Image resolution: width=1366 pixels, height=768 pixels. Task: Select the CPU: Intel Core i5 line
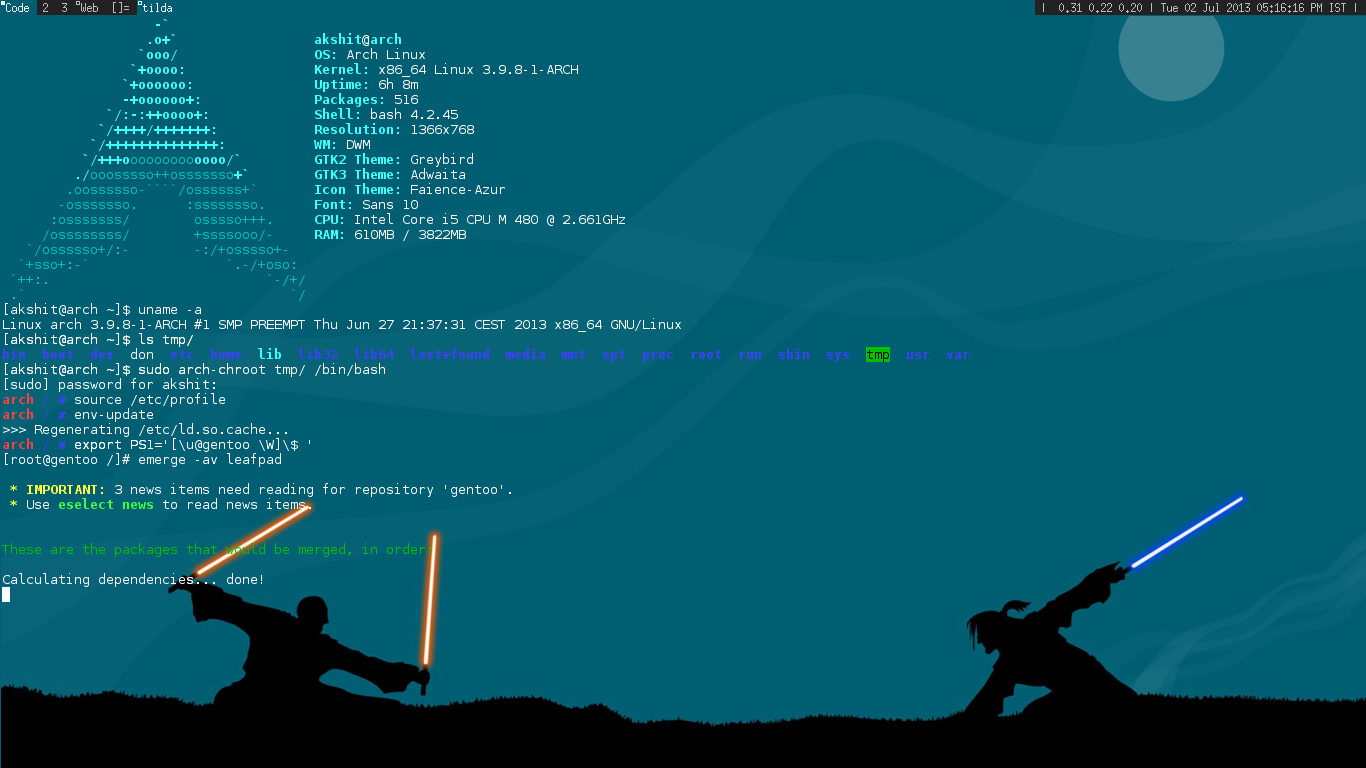pos(470,220)
